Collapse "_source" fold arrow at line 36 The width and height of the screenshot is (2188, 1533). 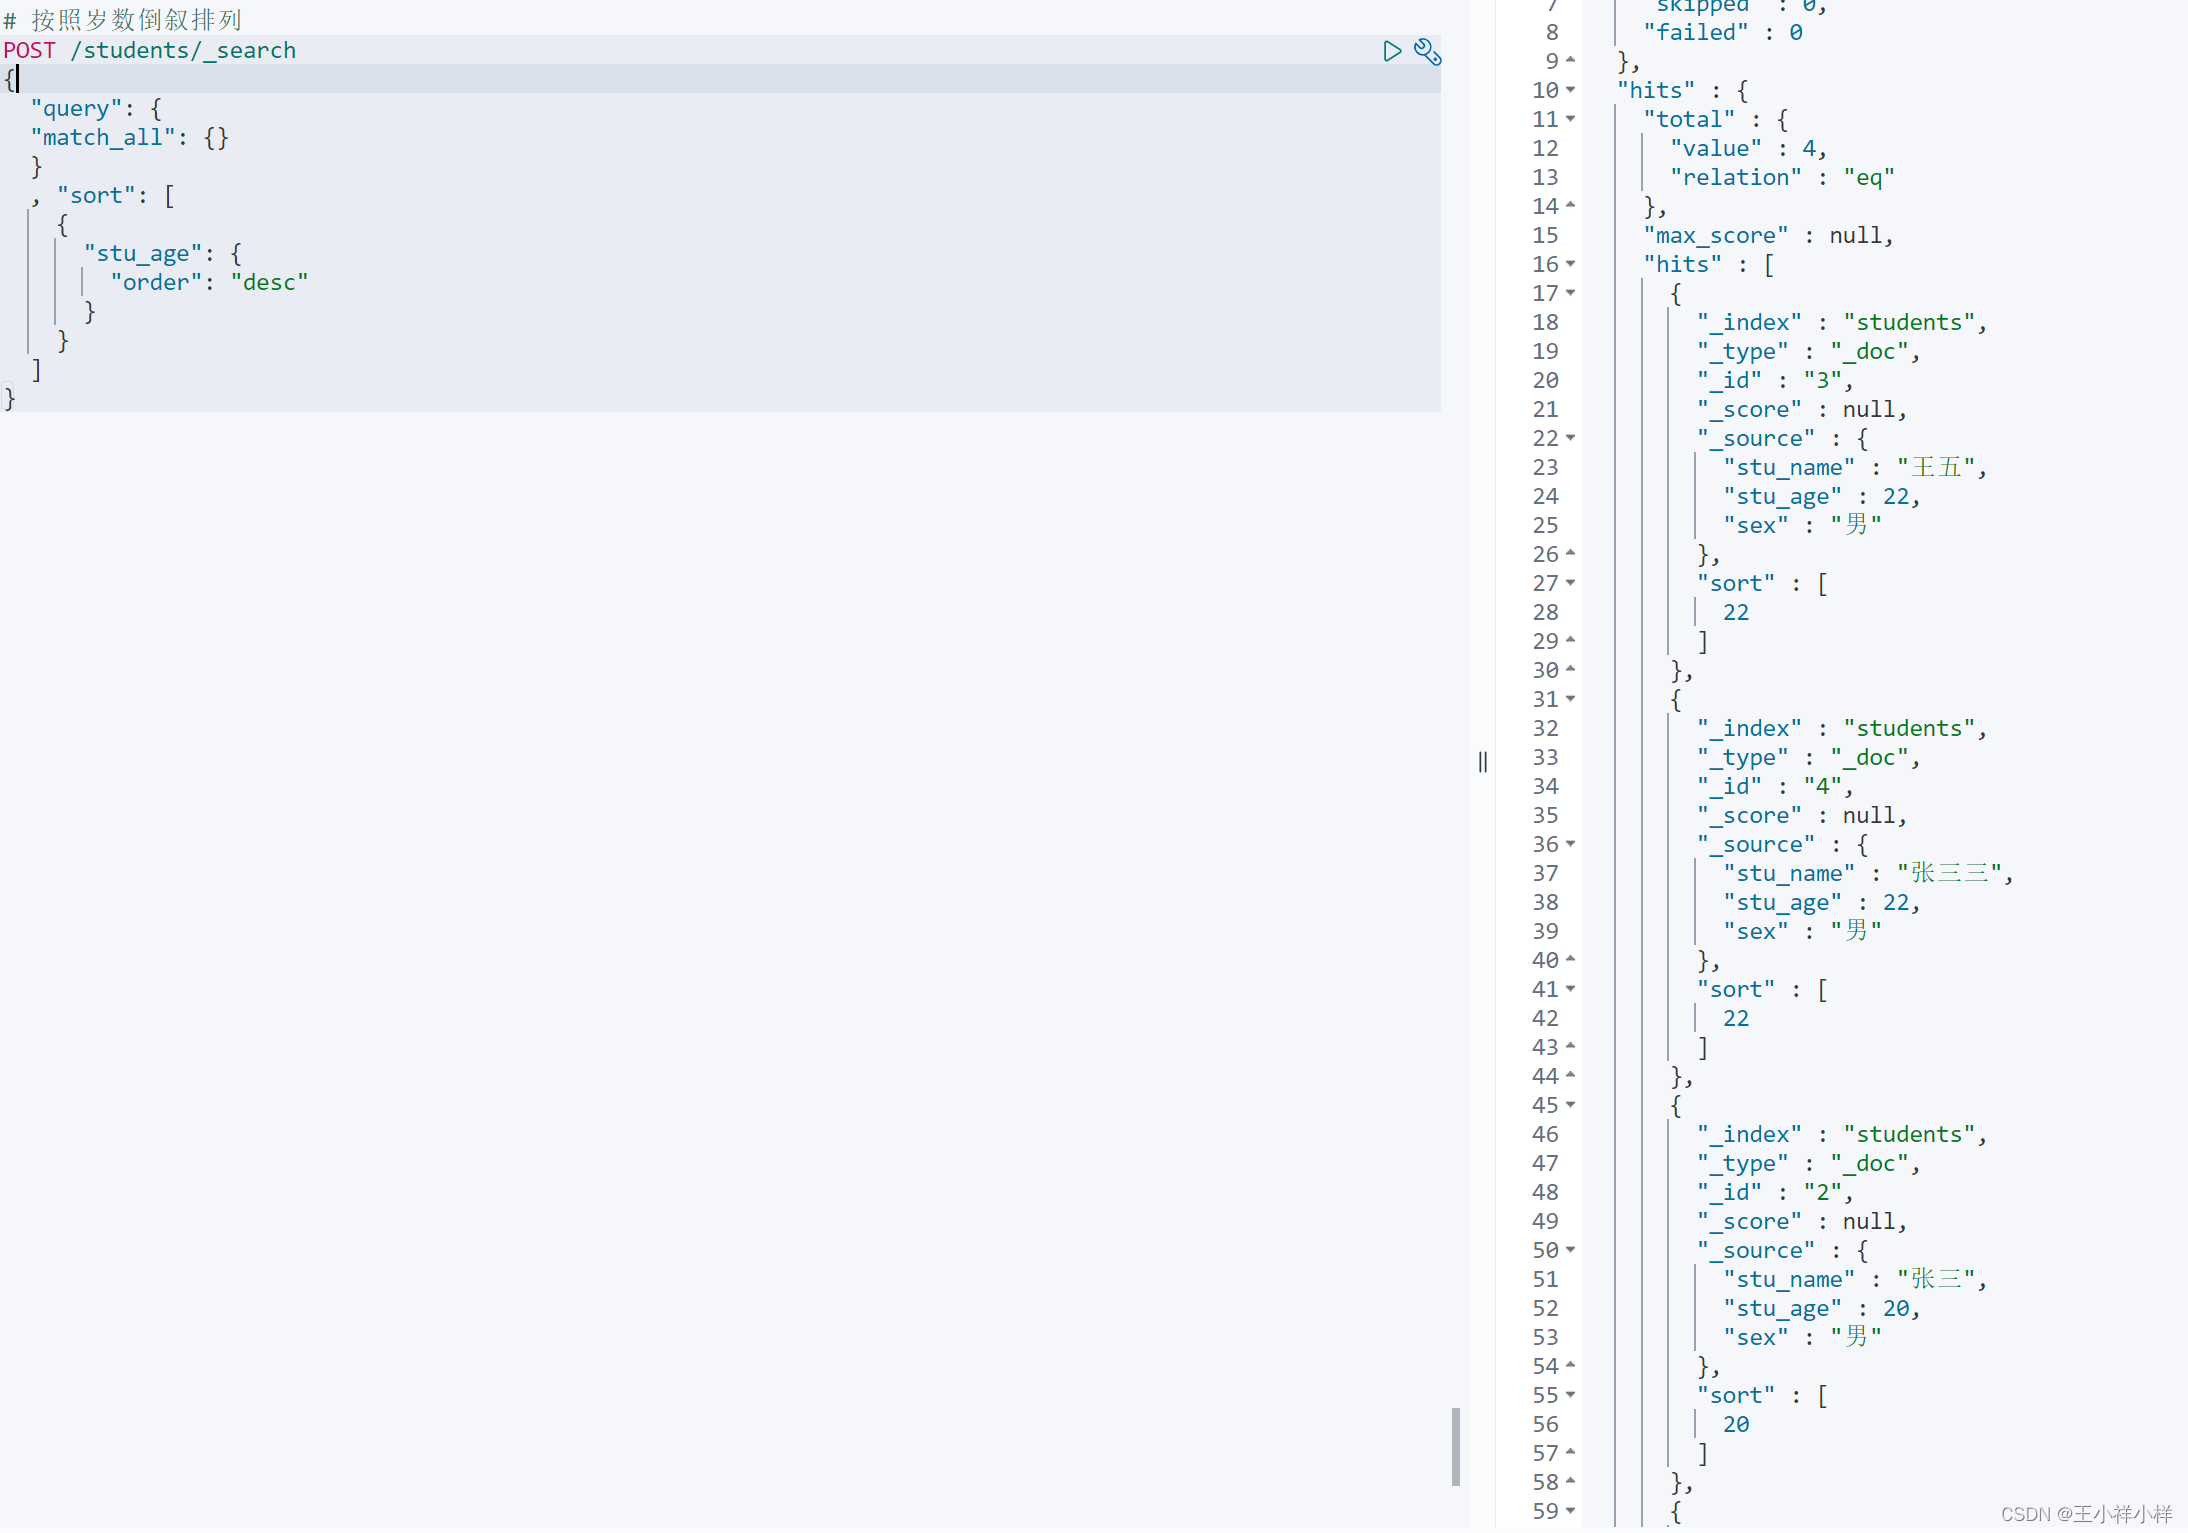pyautogui.click(x=1570, y=844)
